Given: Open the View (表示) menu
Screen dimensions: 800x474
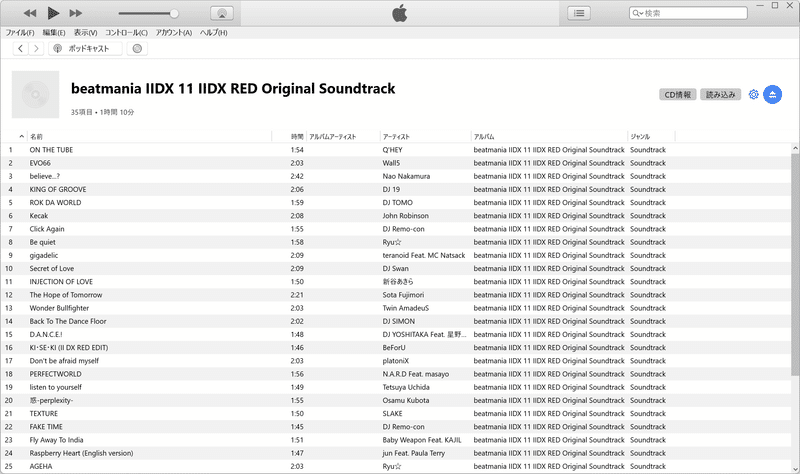Looking at the screenshot, I should pyautogui.click(x=85, y=33).
